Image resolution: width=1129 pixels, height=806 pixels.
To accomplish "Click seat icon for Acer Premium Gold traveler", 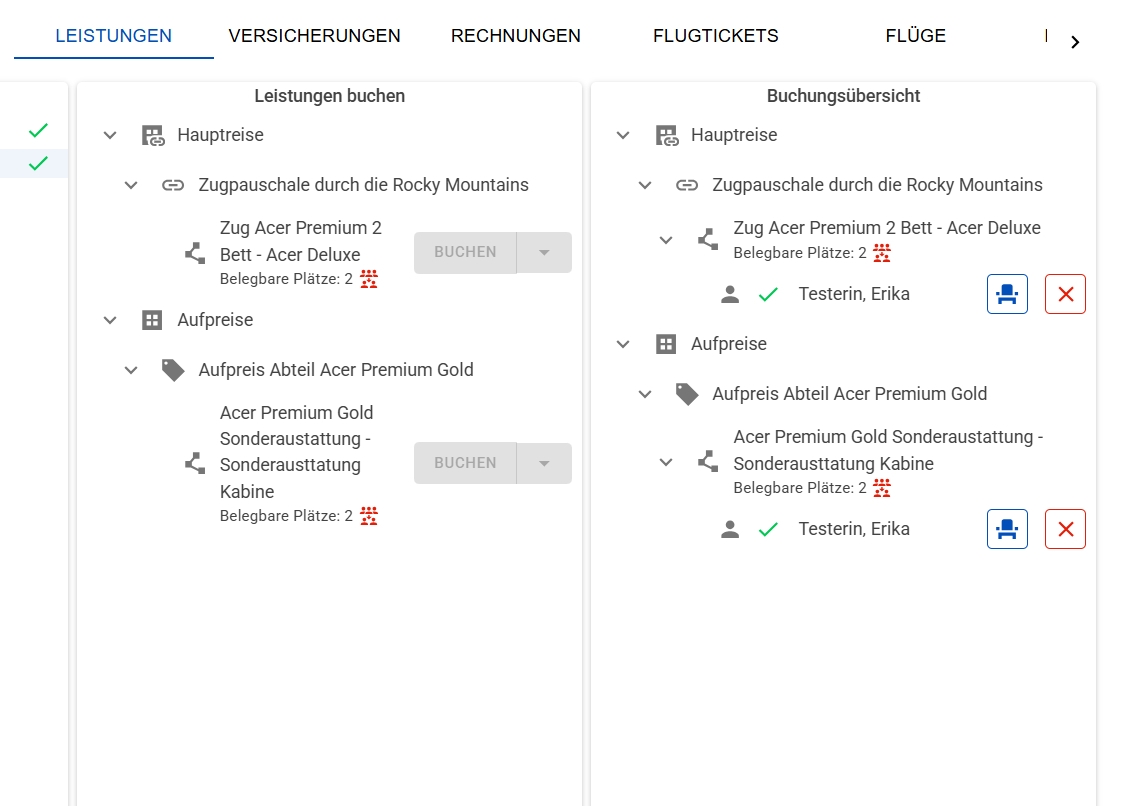I will tap(1007, 529).
